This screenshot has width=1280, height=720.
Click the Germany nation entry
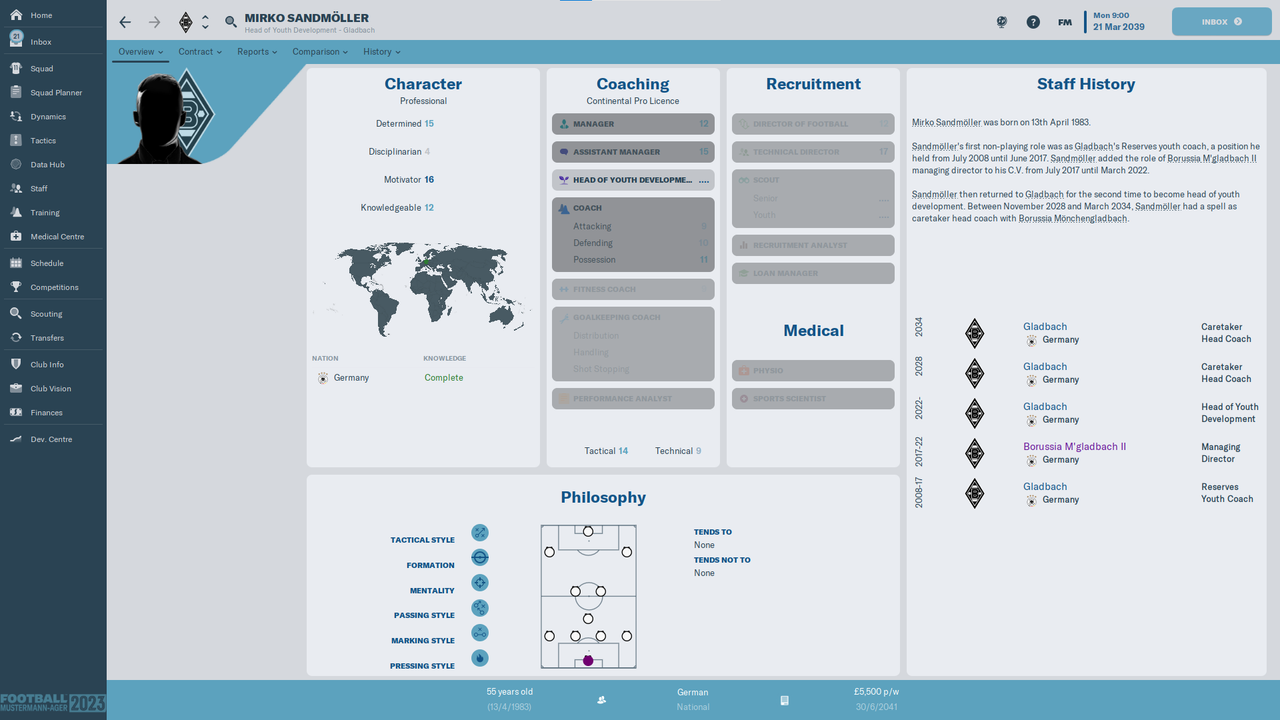(x=343, y=378)
